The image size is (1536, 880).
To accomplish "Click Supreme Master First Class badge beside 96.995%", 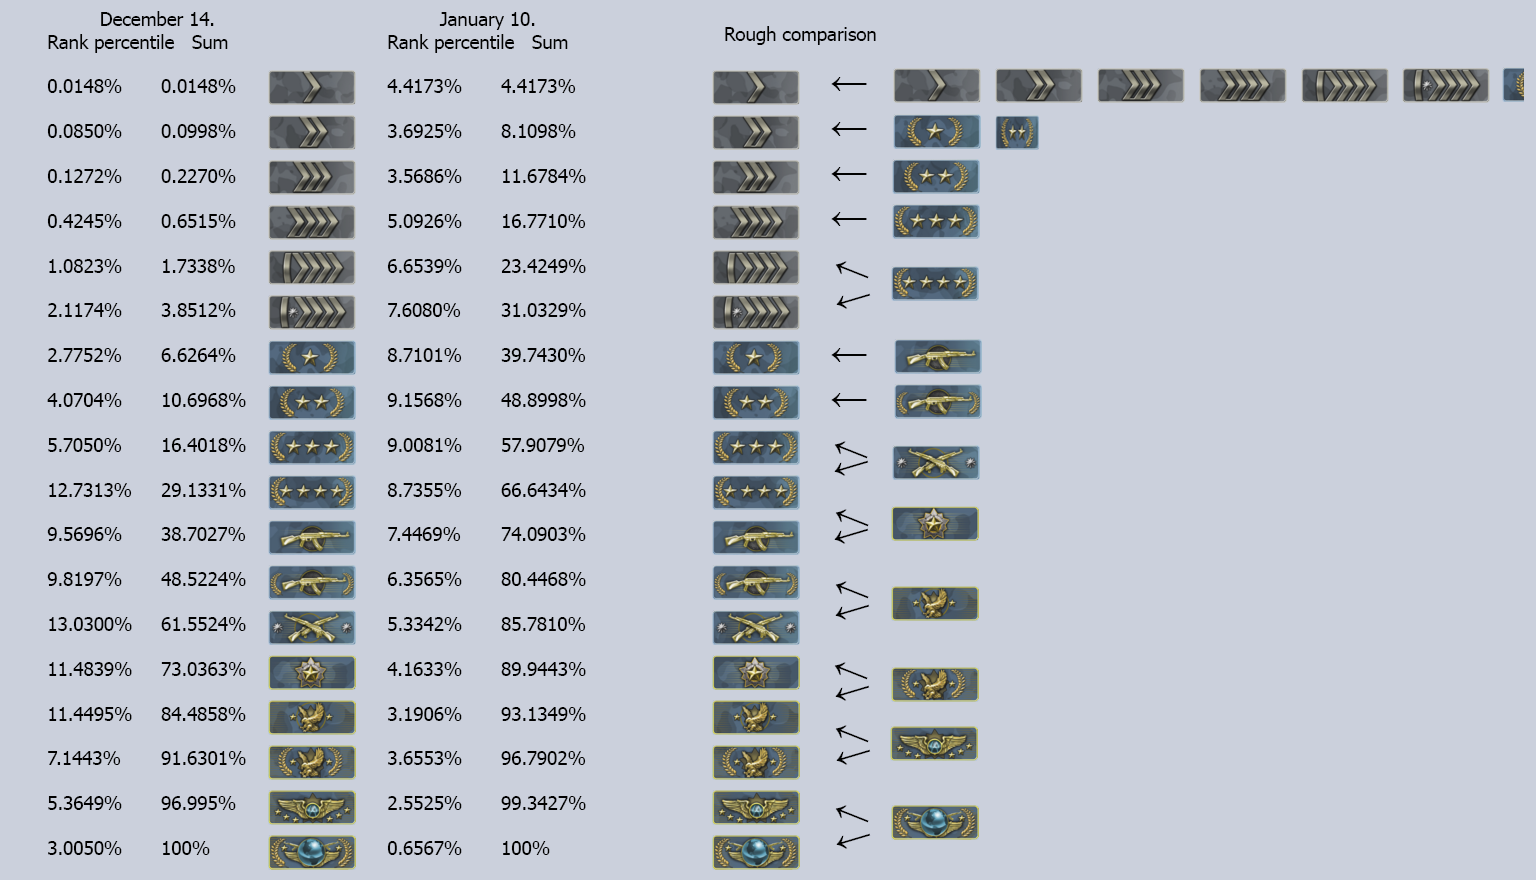I will 312,807.
